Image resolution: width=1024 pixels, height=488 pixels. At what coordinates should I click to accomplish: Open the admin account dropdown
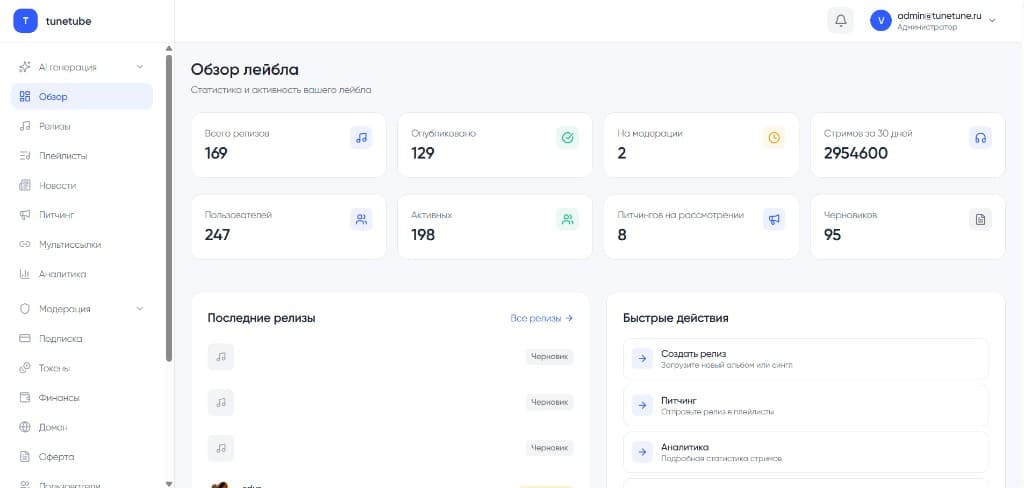click(x=933, y=21)
